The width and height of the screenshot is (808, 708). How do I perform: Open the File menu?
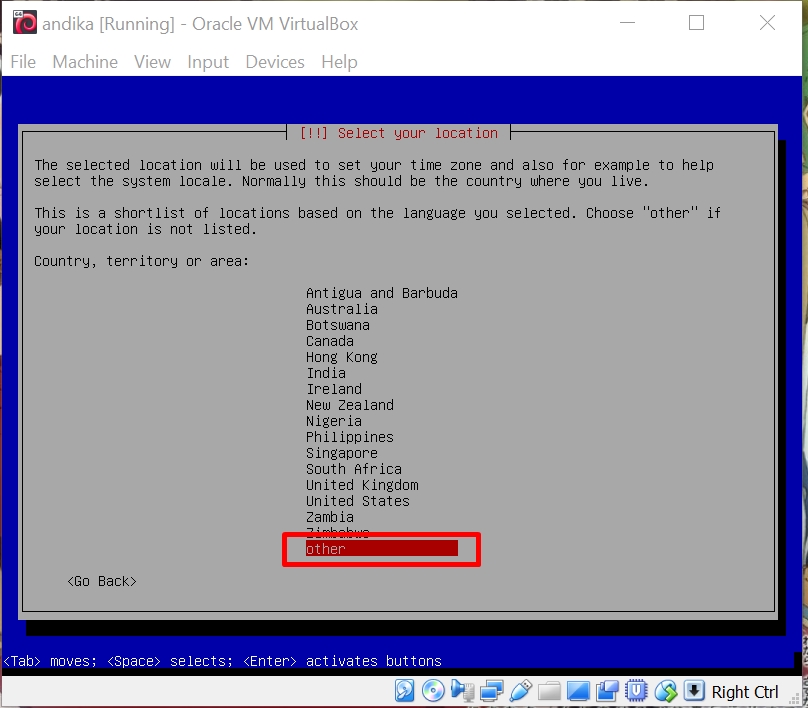(23, 62)
